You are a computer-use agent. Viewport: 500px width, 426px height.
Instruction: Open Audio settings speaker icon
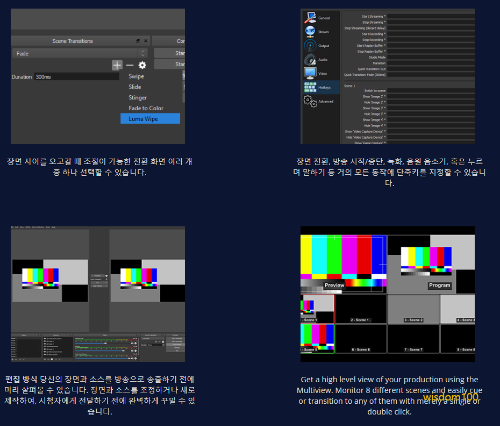click(310, 60)
